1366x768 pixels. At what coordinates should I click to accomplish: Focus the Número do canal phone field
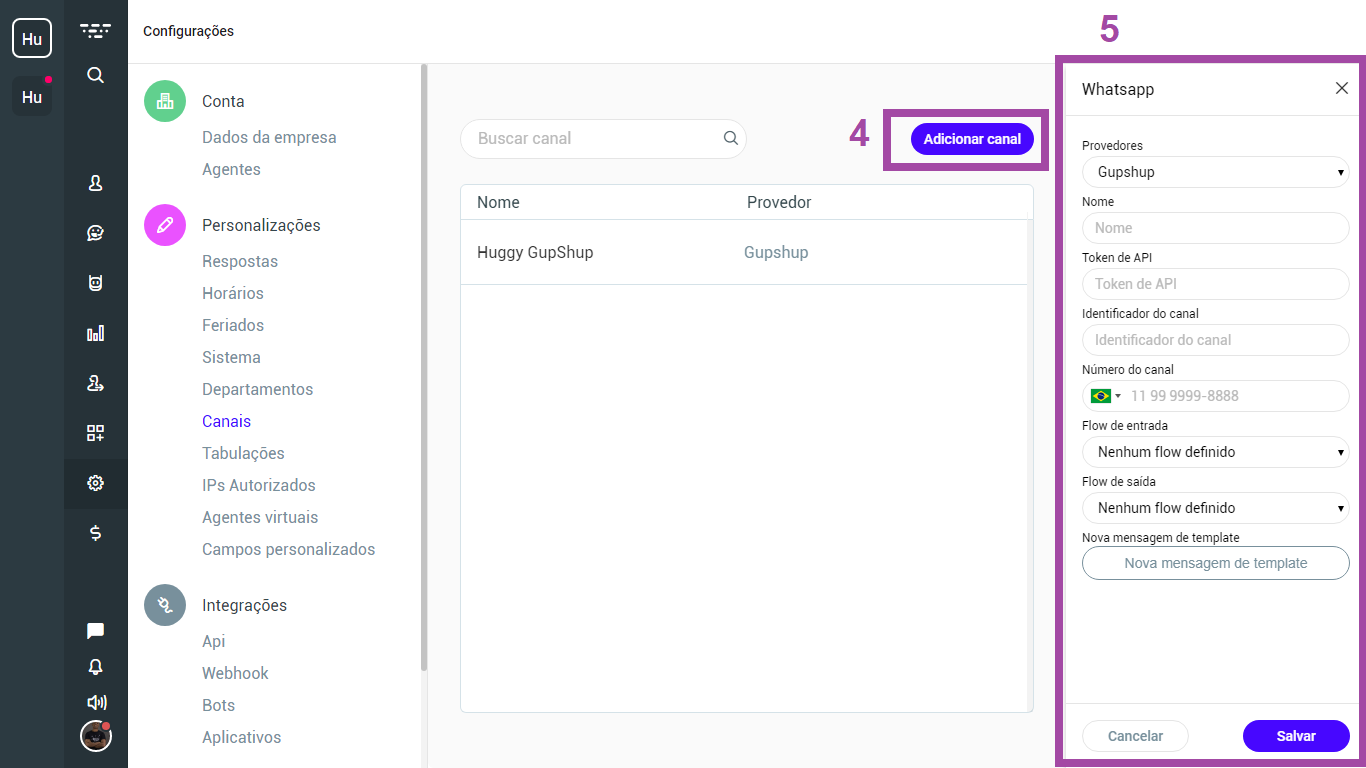(x=1216, y=396)
